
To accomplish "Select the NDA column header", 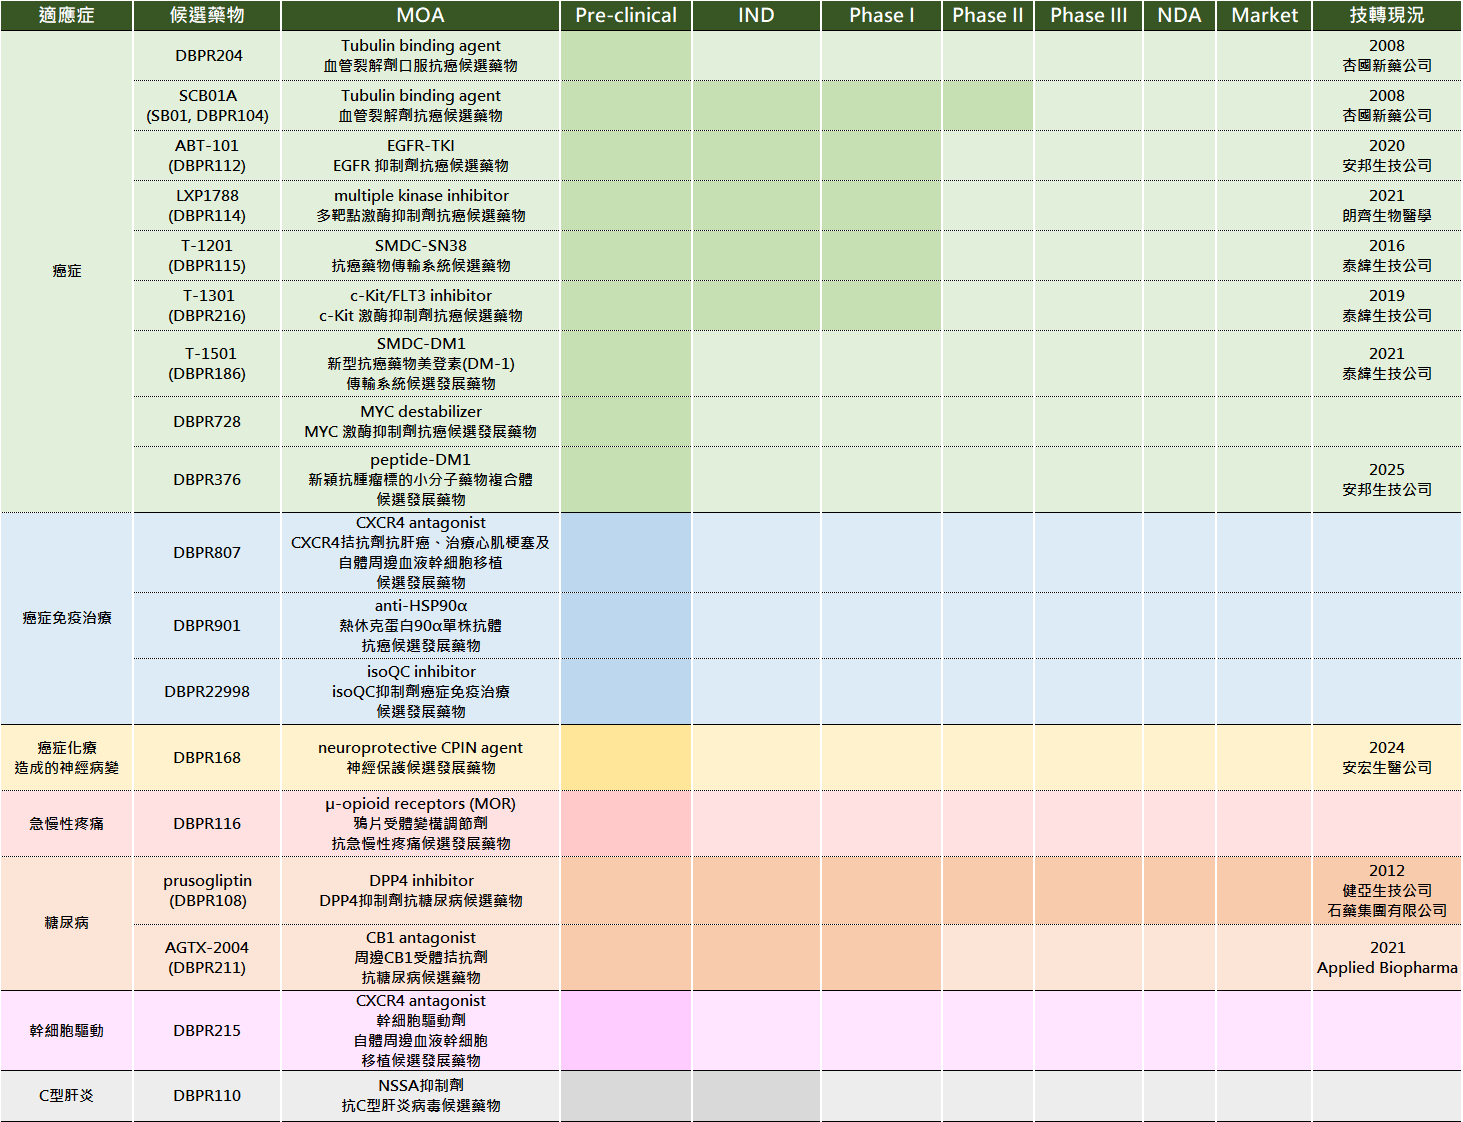I will (x=1179, y=15).
